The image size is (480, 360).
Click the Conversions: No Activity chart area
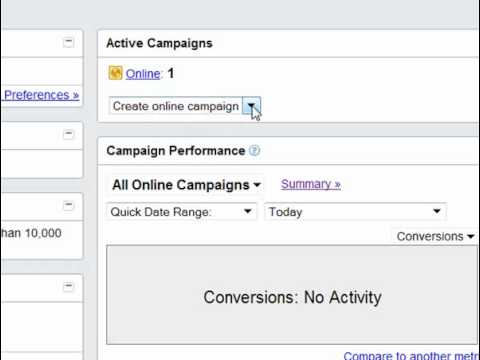[292, 295]
